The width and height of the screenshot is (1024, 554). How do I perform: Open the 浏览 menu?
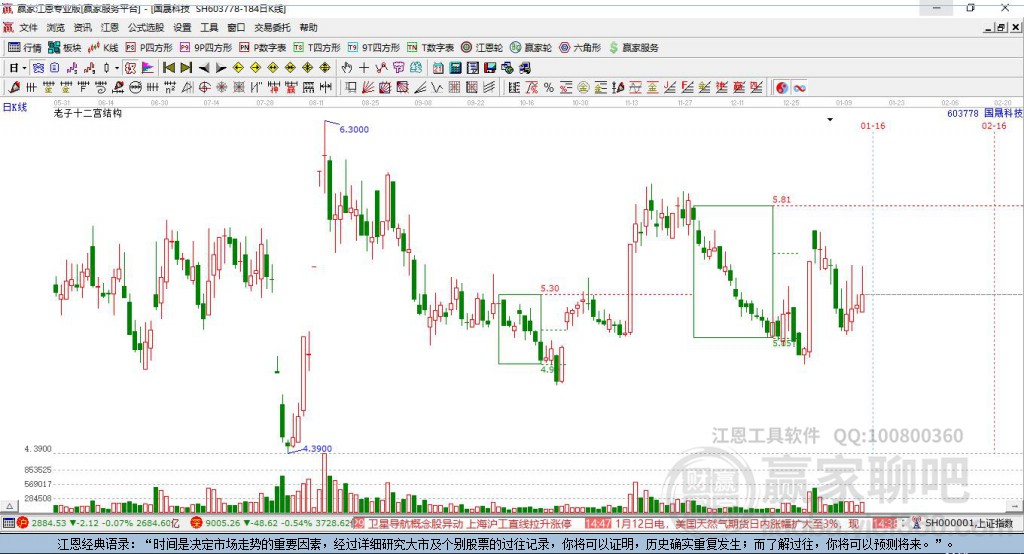pyautogui.click(x=56, y=27)
